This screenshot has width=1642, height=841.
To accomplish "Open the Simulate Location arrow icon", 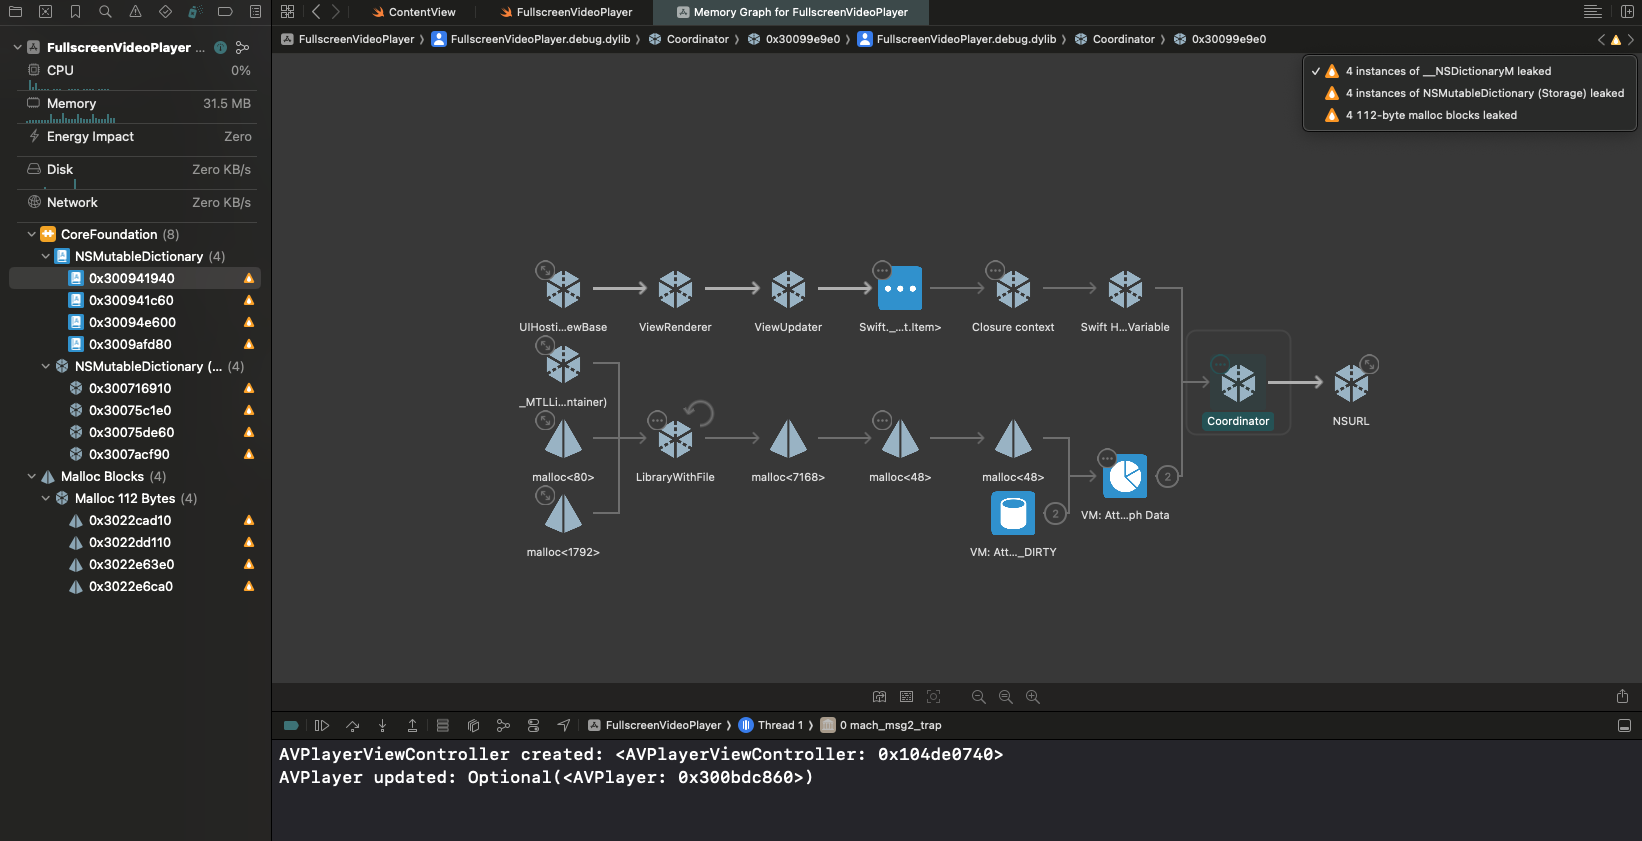I will tap(564, 725).
